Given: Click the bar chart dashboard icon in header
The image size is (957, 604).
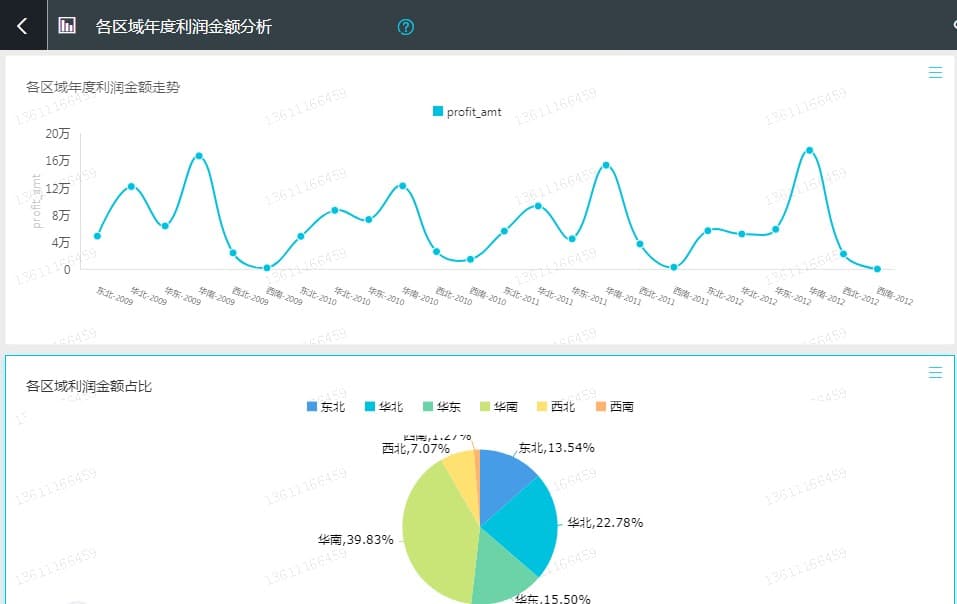Looking at the screenshot, I should coord(67,26).
